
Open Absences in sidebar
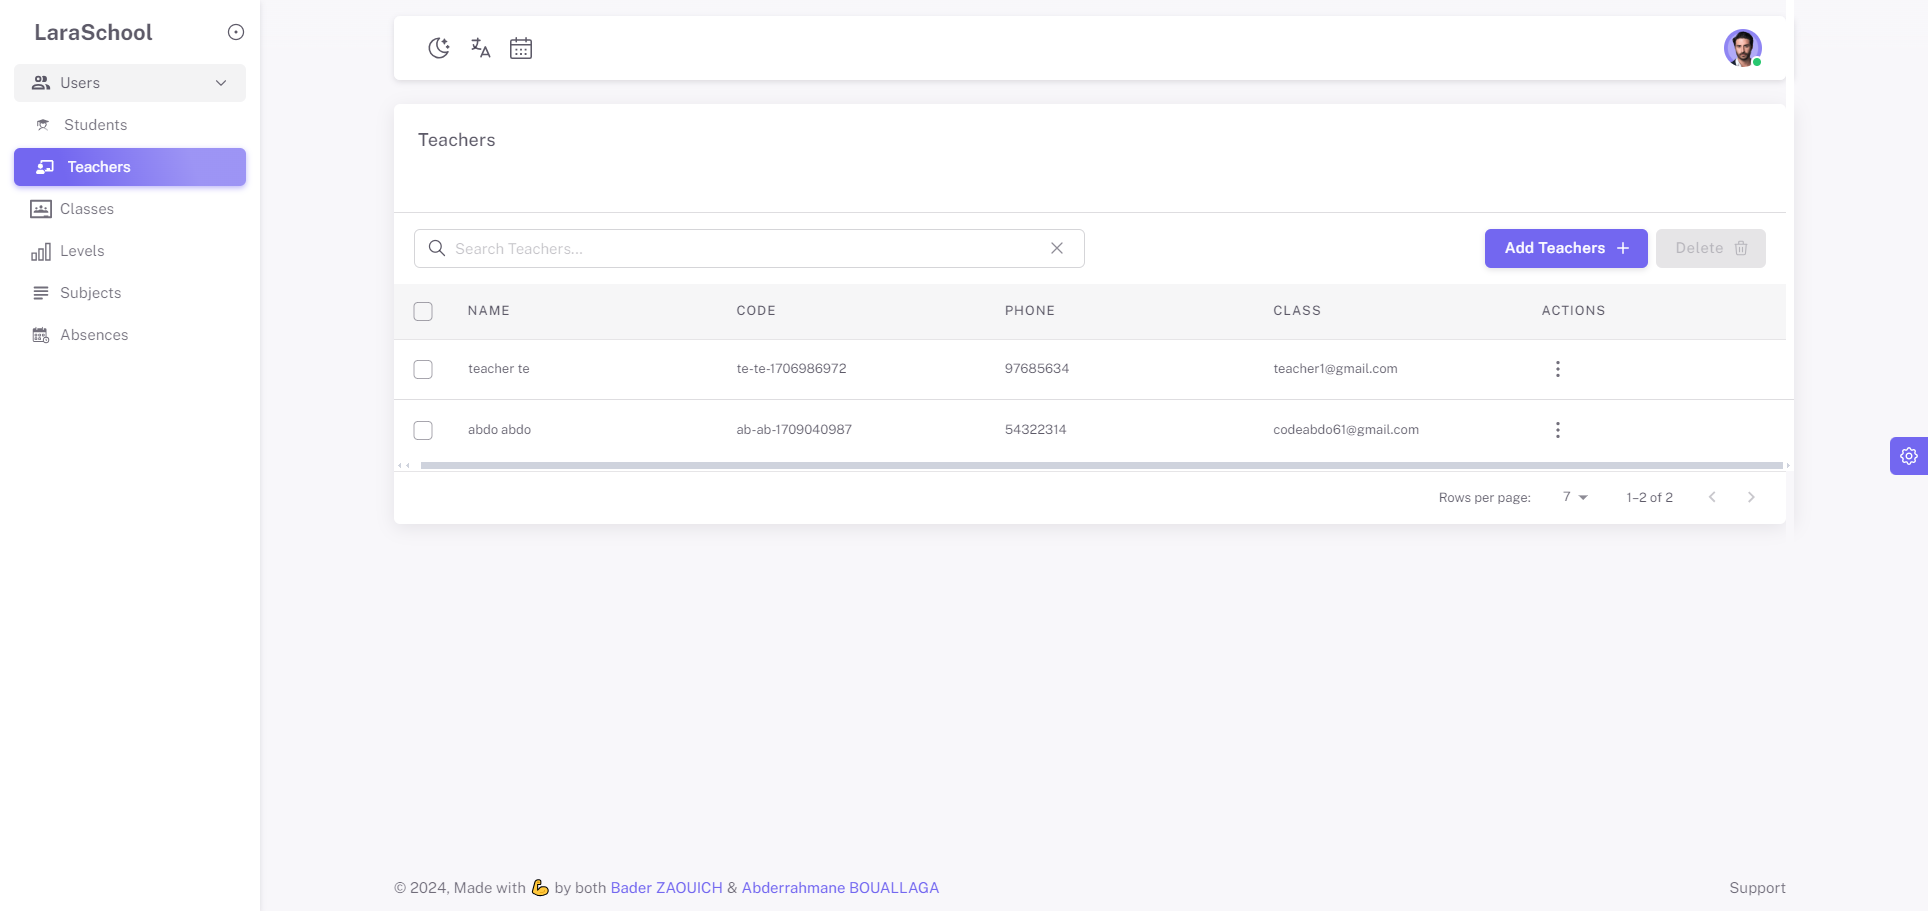pos(130,335)
